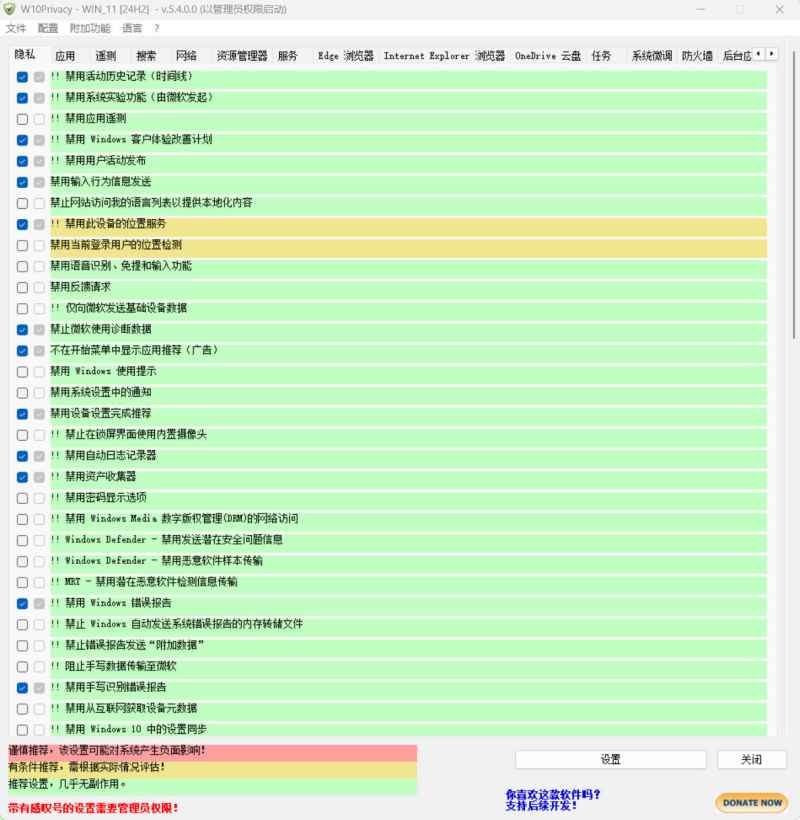Check 禁用 Windows 10 中的设置同步 checkbox
The width and height of the screenshot is (800, 820).
(22, 730)
